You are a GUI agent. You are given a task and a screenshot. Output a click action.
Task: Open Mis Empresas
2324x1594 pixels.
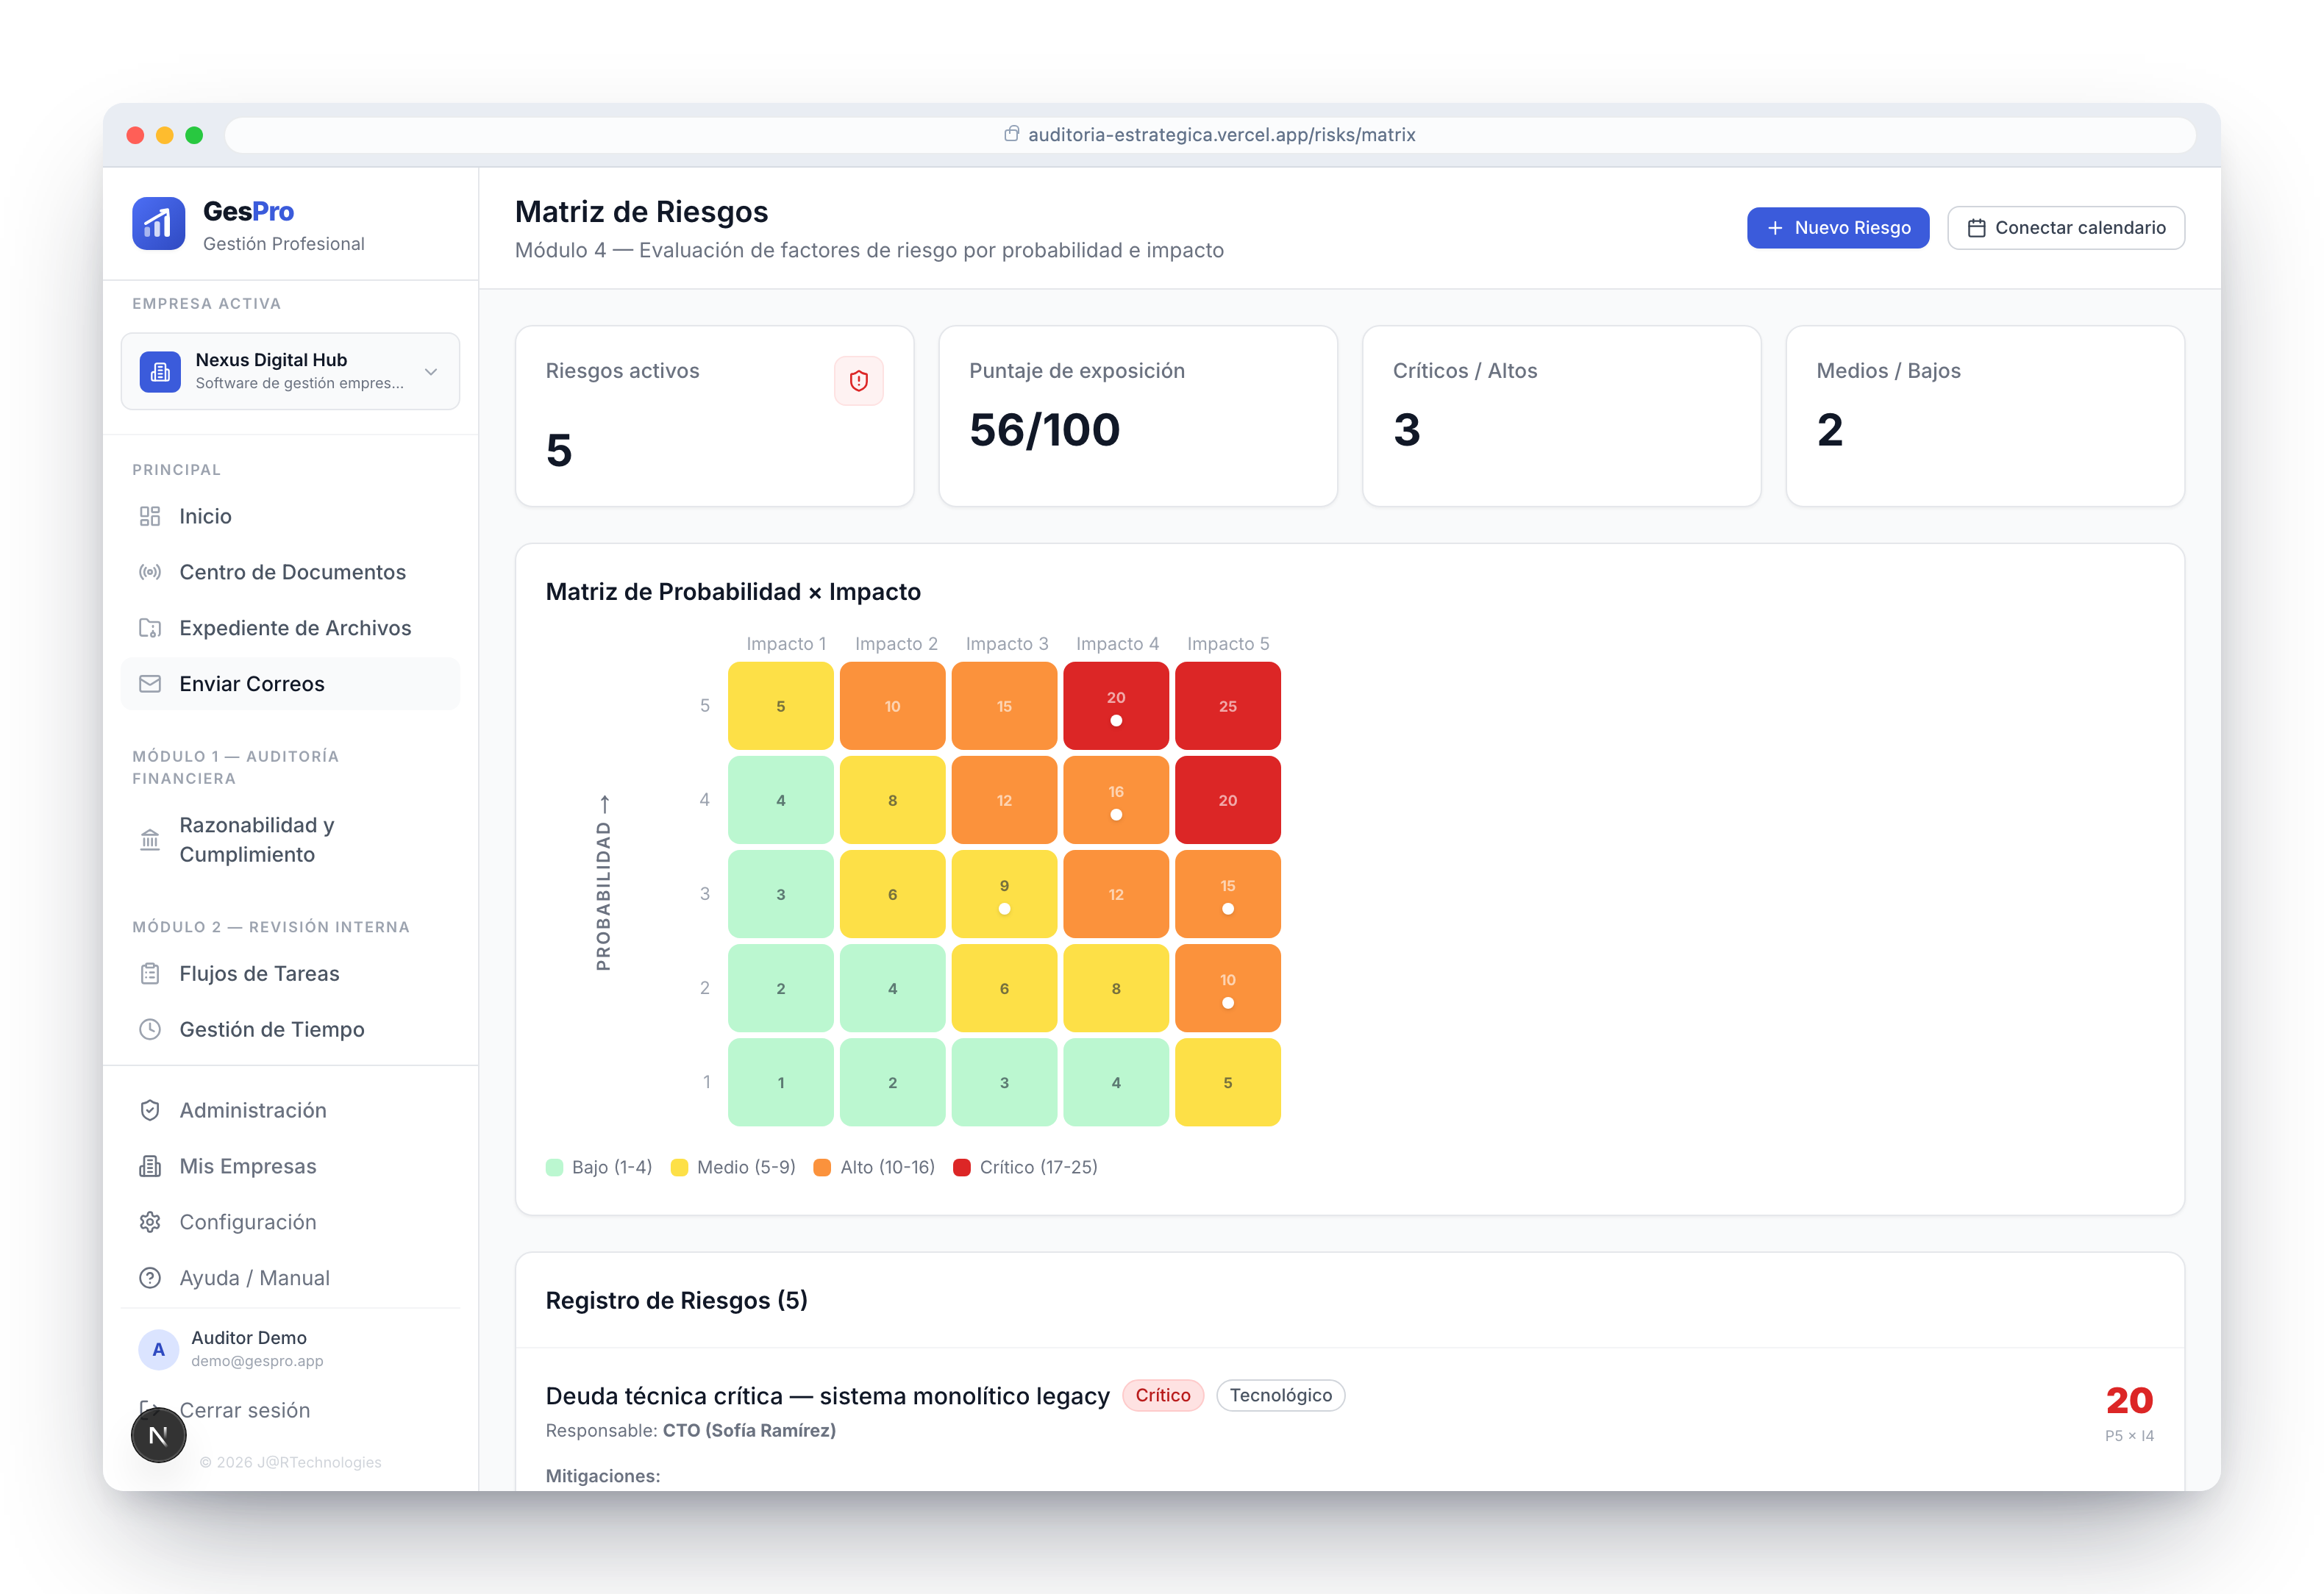290,1167
